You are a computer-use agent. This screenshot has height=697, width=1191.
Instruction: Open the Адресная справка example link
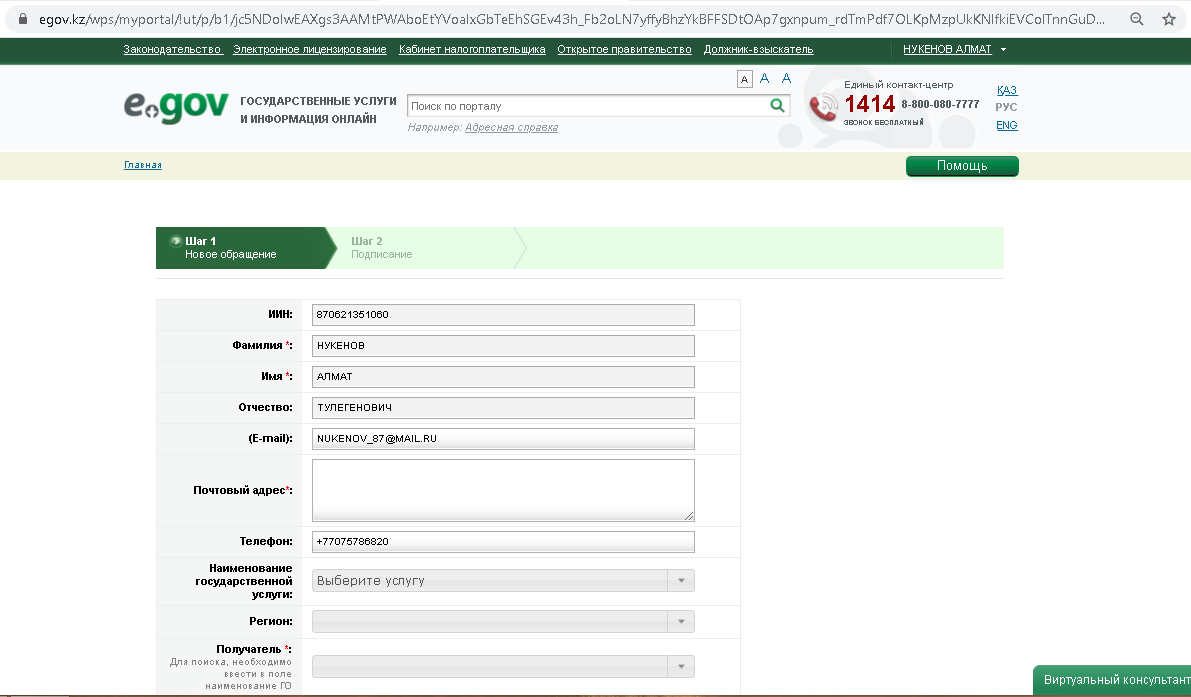(x=511, y=127)
